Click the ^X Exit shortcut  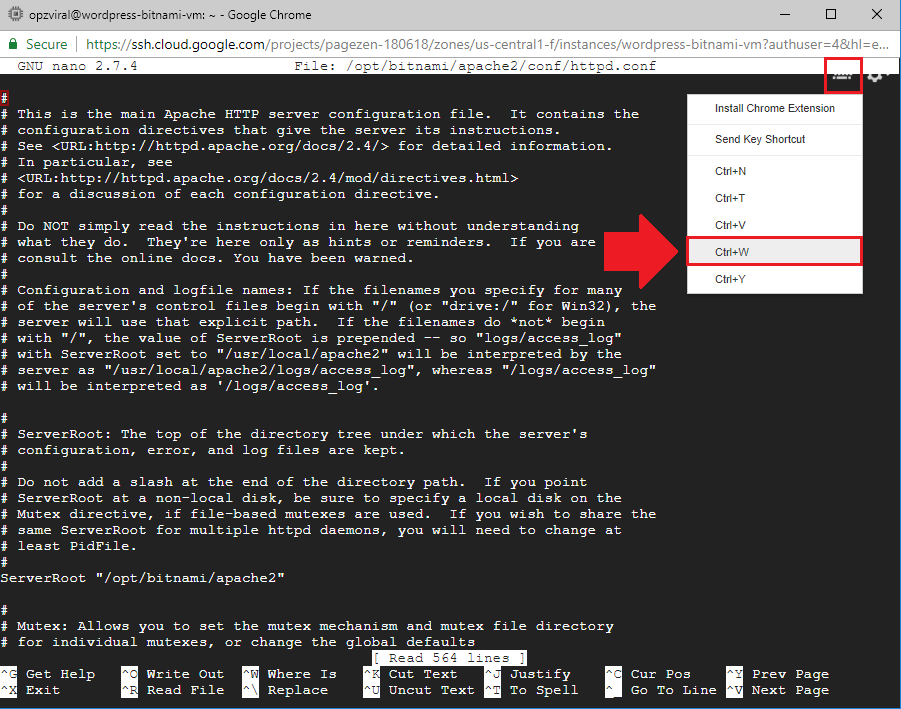click(x=30, y=690)
